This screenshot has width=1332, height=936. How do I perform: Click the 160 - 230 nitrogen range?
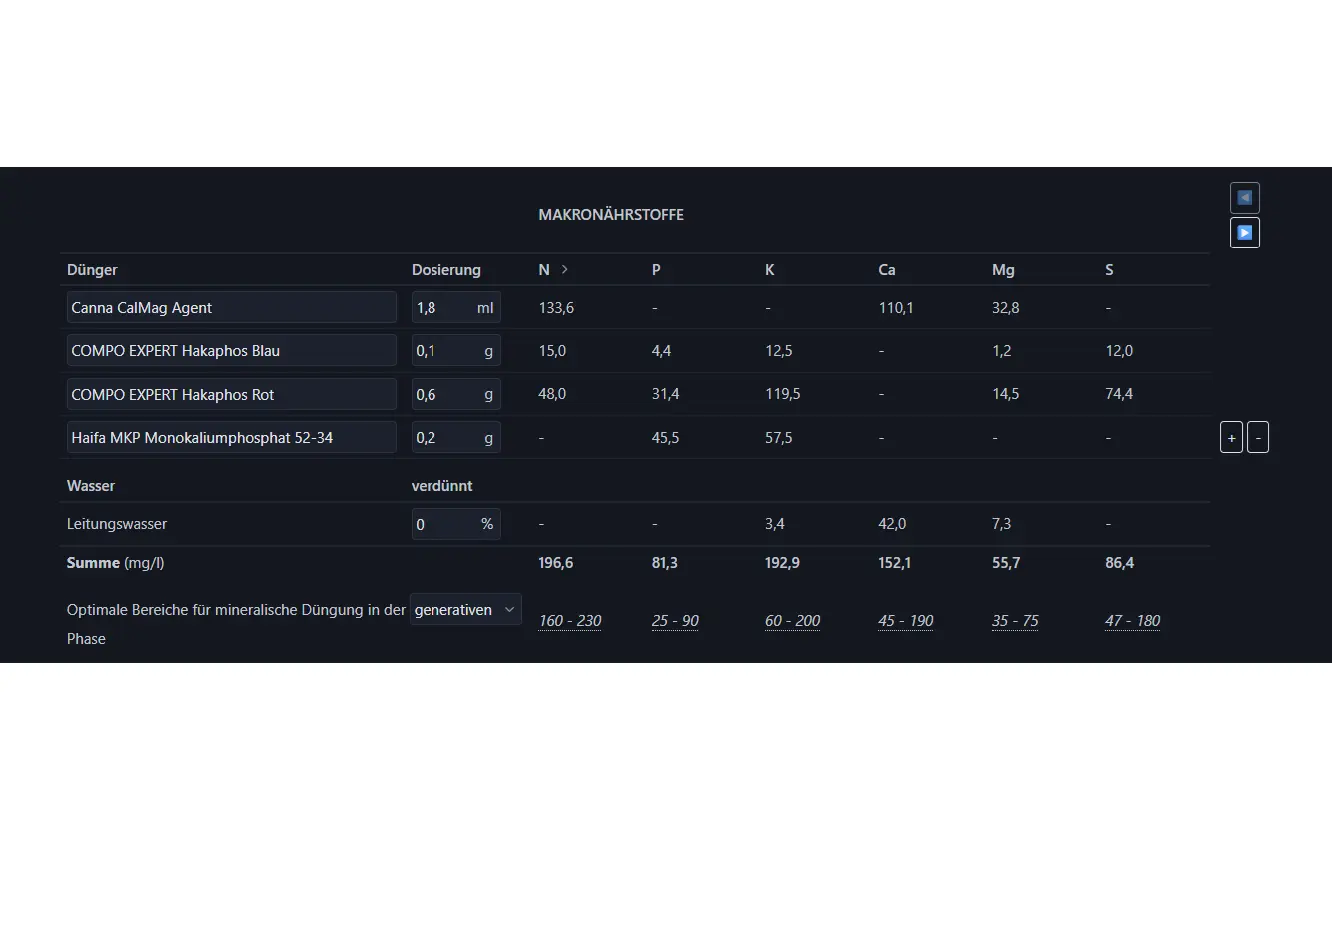pos(570,621)
